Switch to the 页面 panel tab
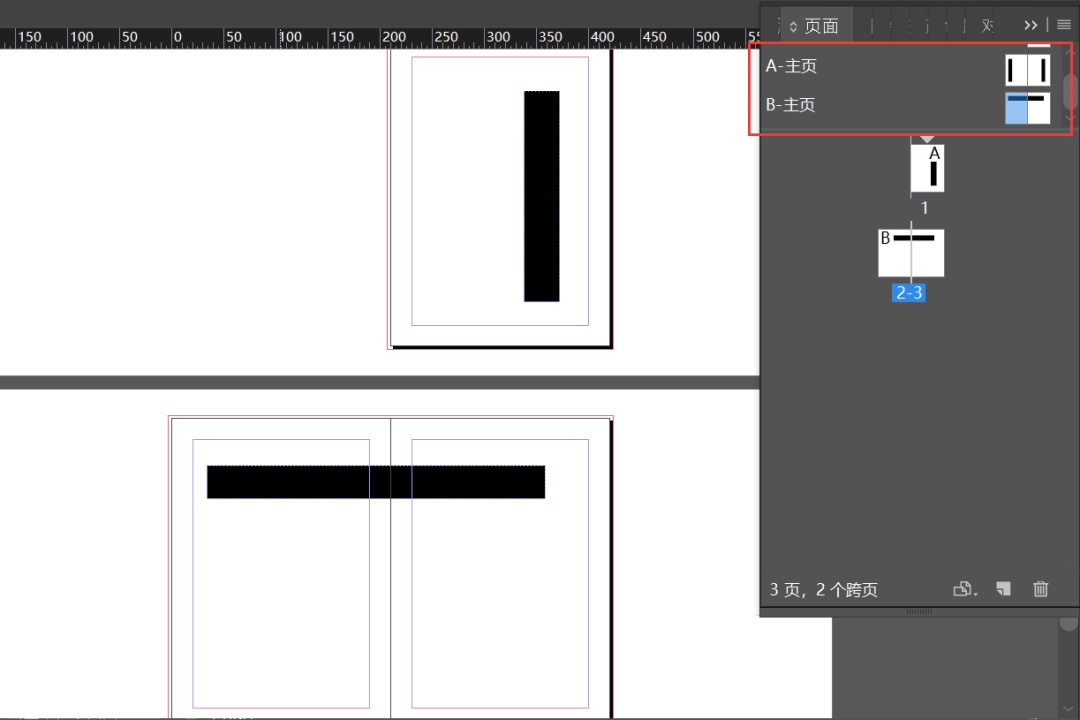This screenshot has width=1080, height=720. 820,25
